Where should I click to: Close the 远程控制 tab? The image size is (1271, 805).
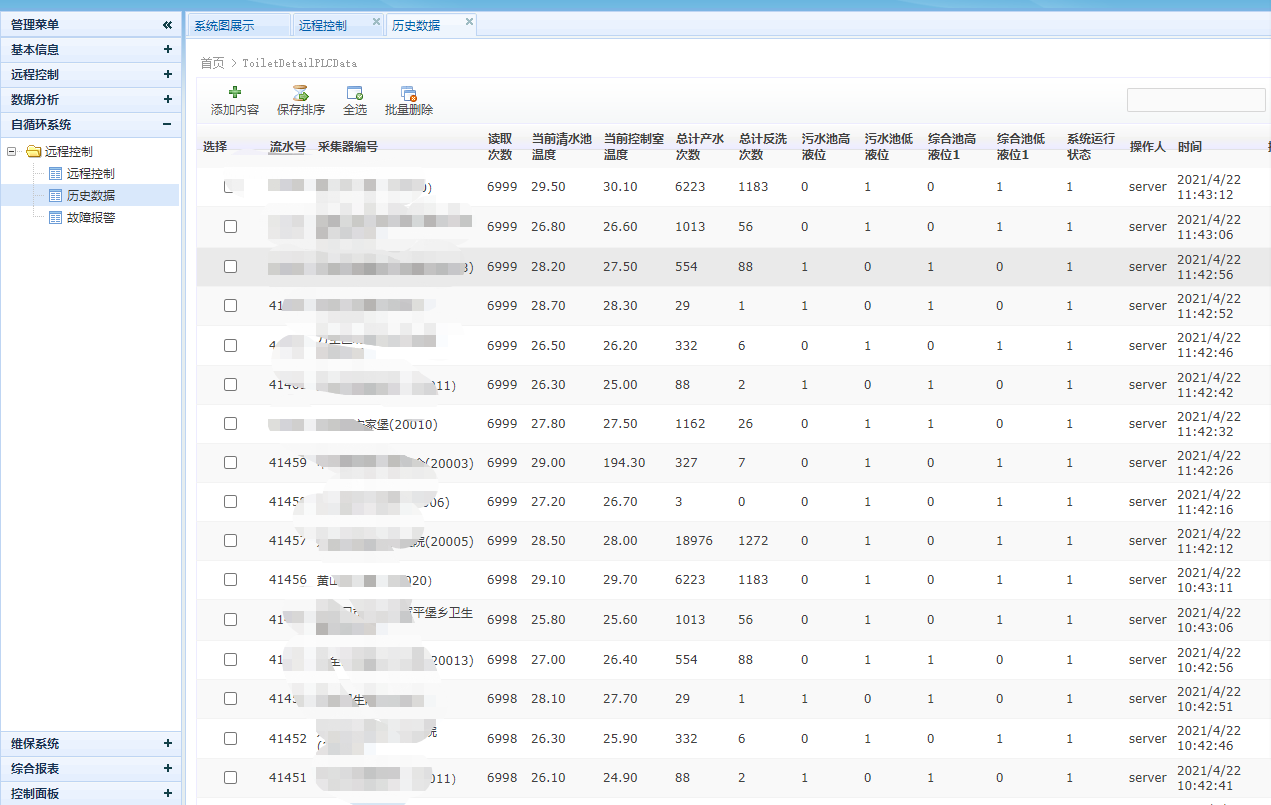click(x=376, y=21)
